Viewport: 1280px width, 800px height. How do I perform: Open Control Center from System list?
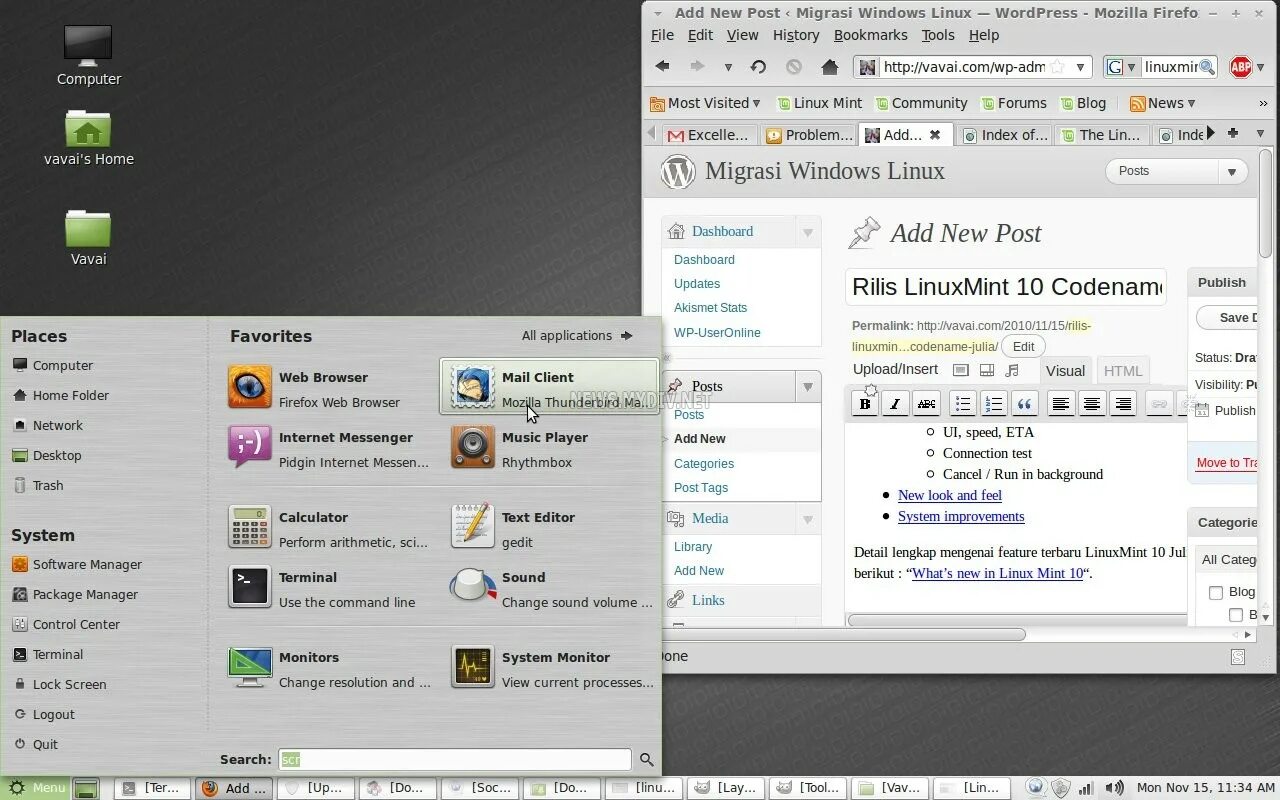(65, 625)
